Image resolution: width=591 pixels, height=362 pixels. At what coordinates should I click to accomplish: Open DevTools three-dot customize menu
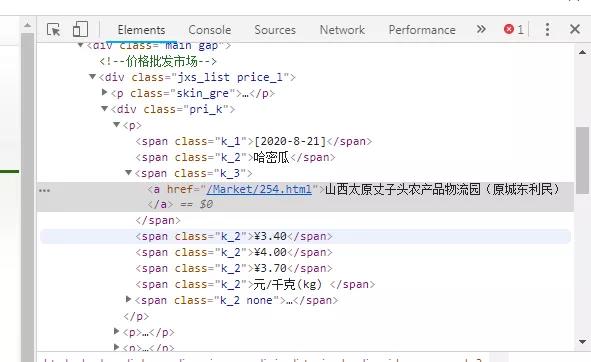tap(547, 29)
